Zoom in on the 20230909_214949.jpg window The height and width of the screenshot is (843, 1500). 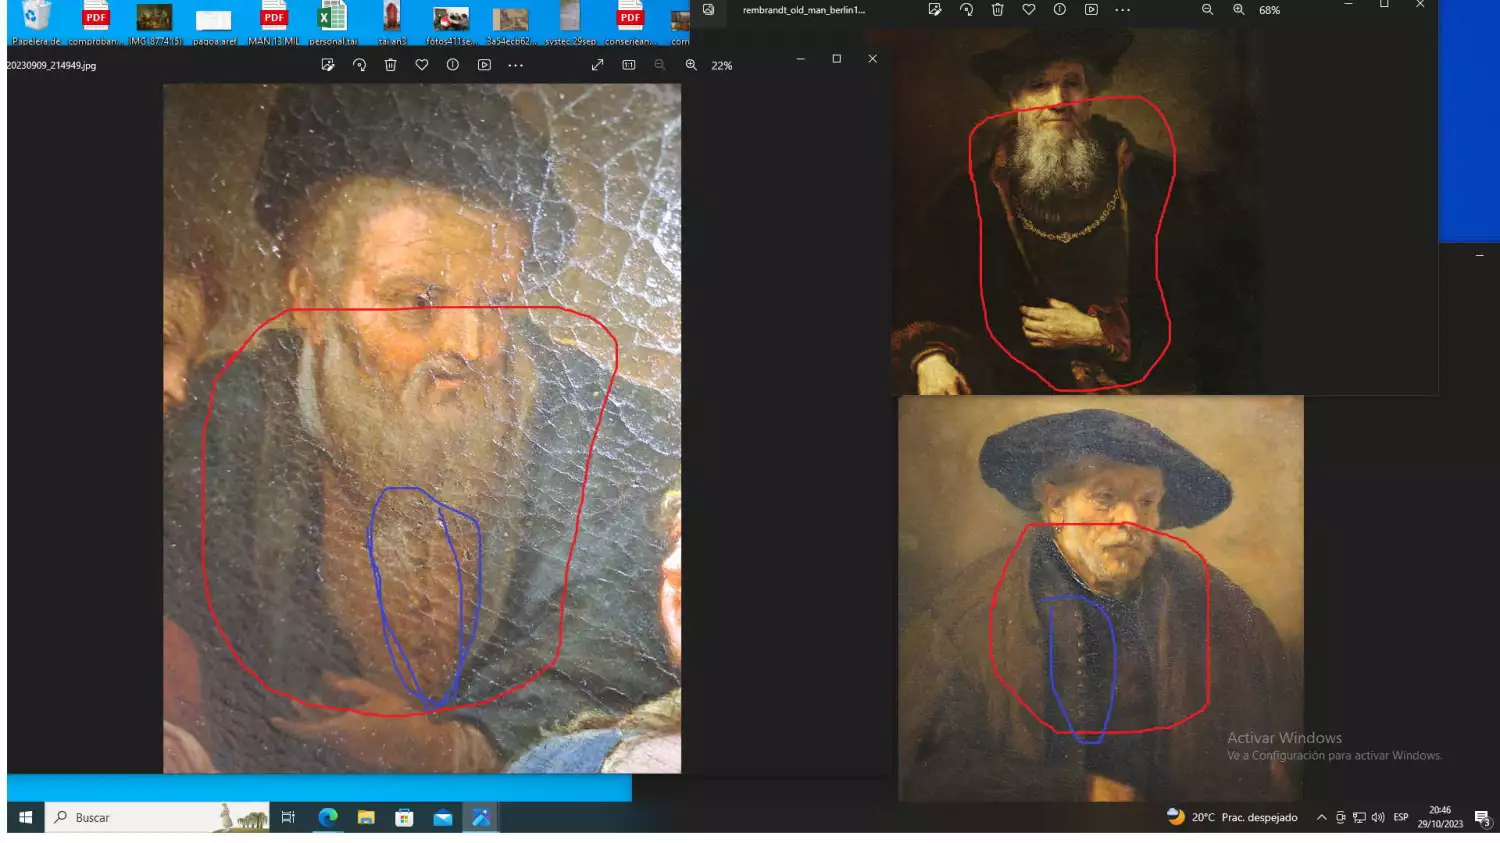click(x=691, y=65)
